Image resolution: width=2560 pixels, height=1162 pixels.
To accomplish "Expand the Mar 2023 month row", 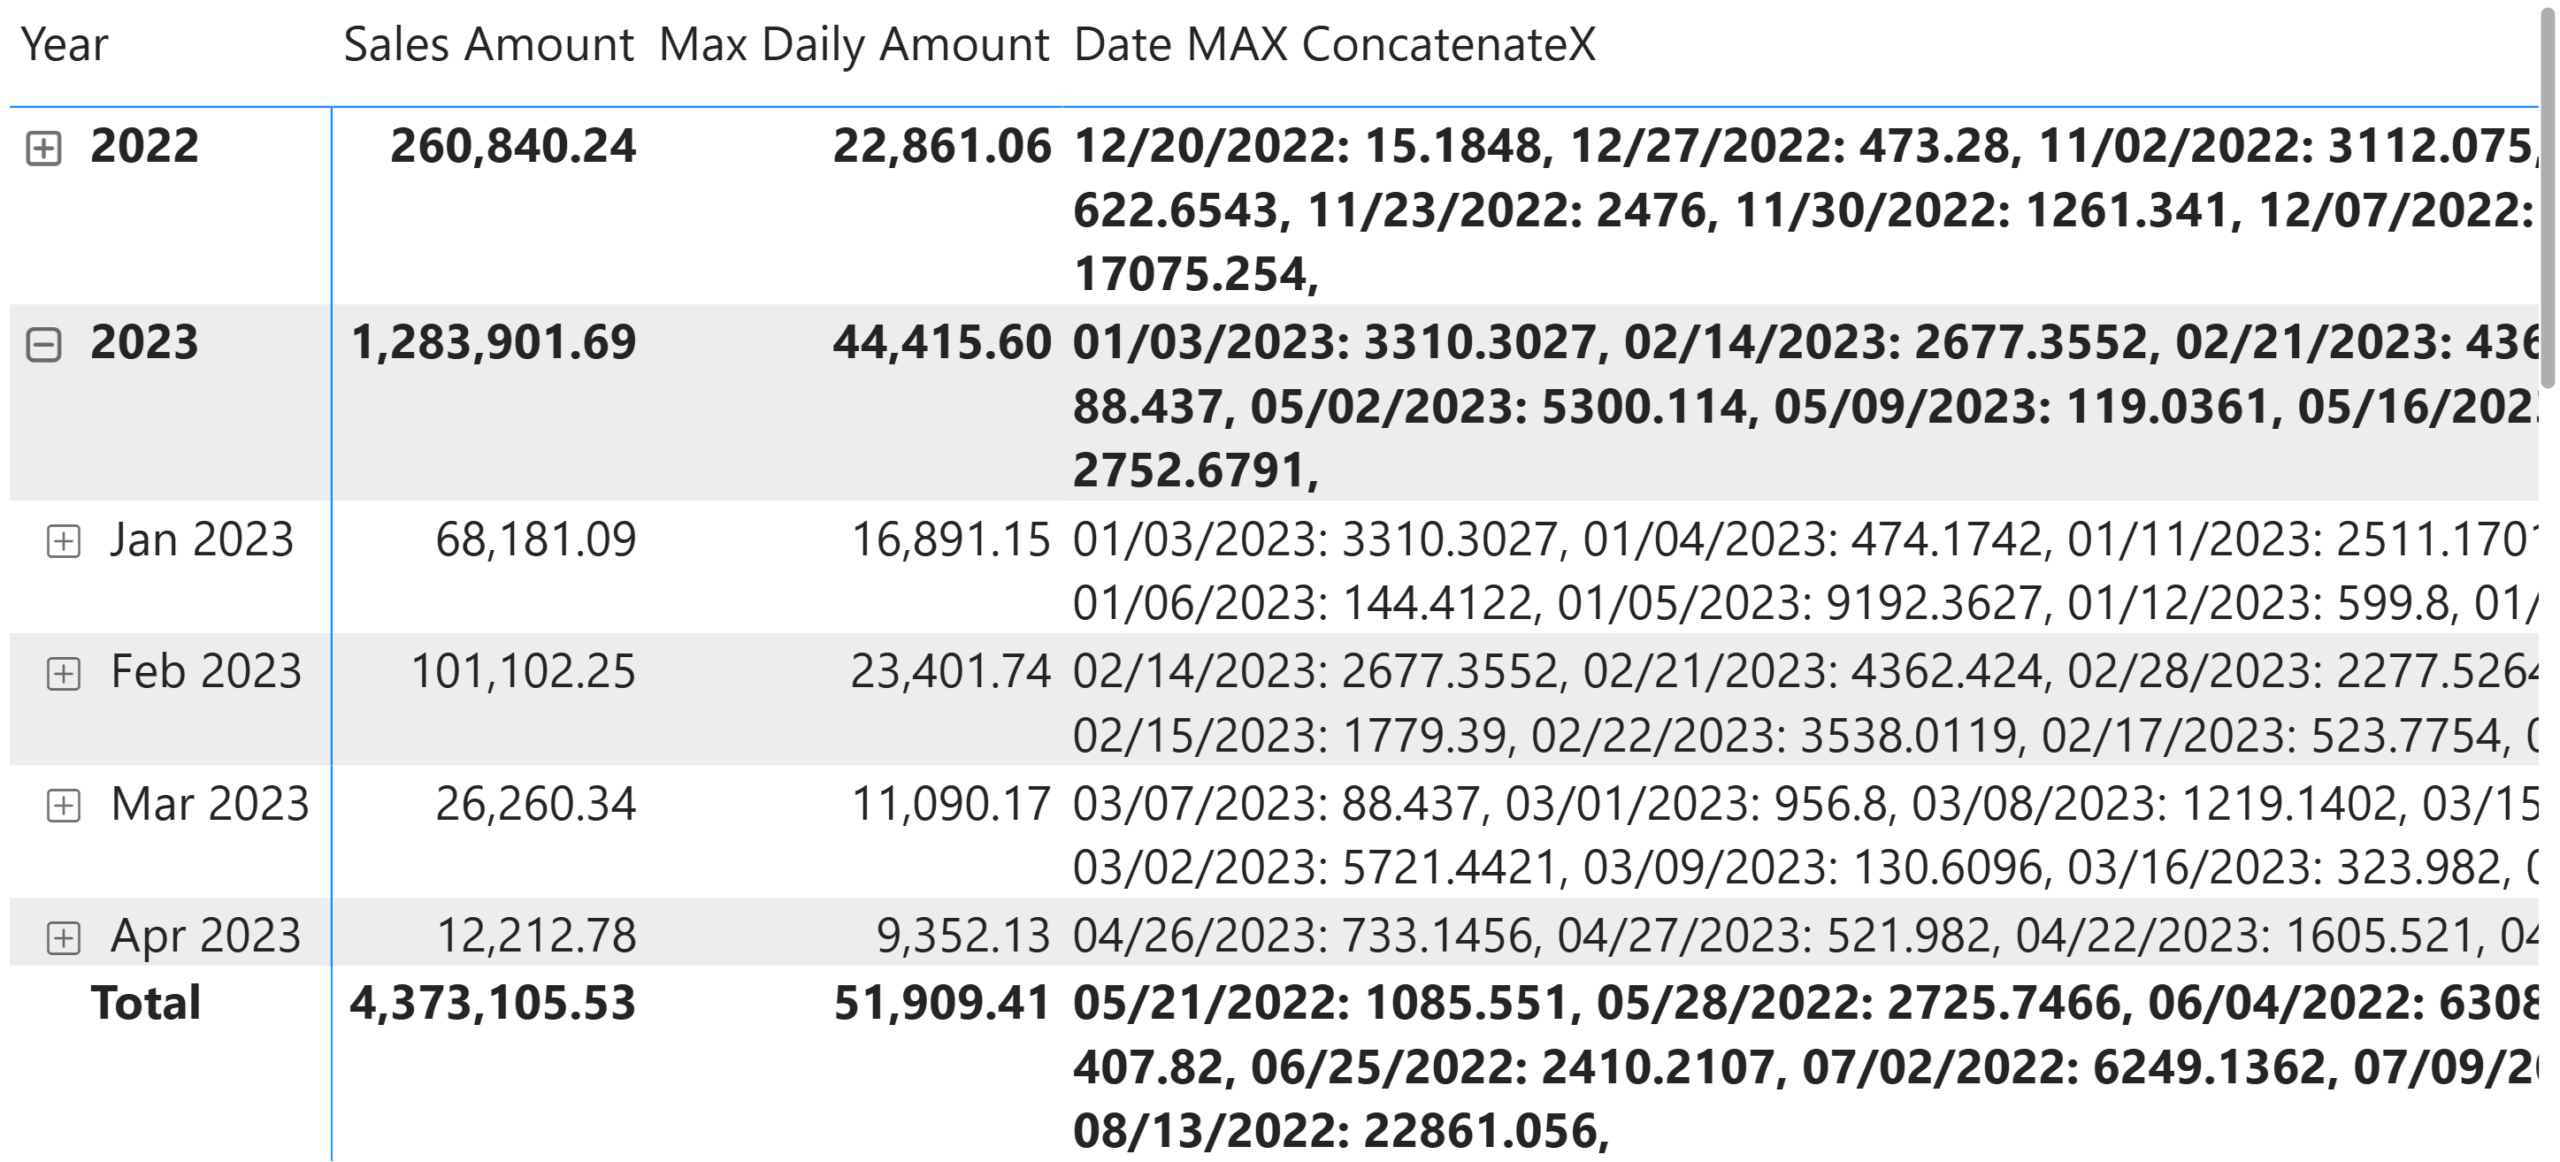I will tap(63, 805).
